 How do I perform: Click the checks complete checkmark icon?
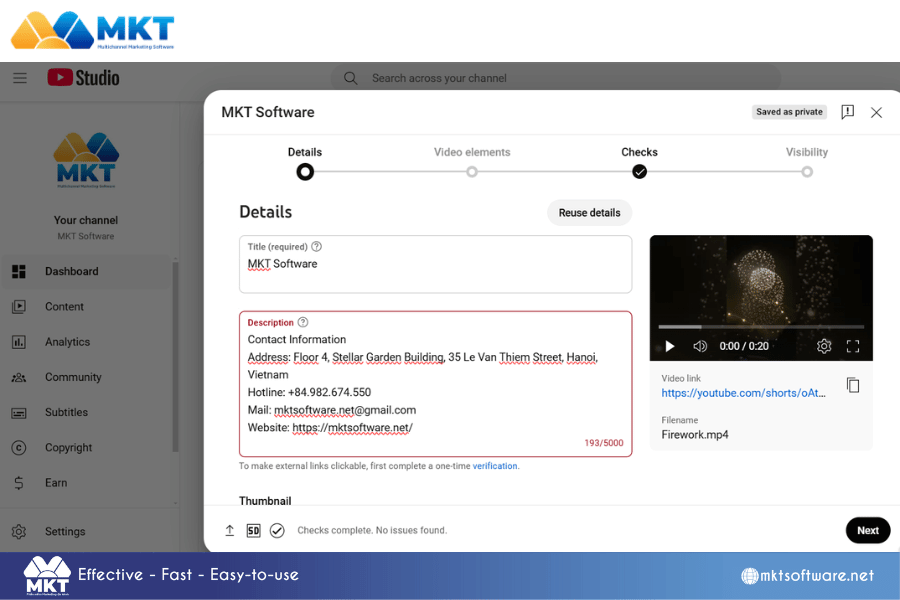point(277,531)
